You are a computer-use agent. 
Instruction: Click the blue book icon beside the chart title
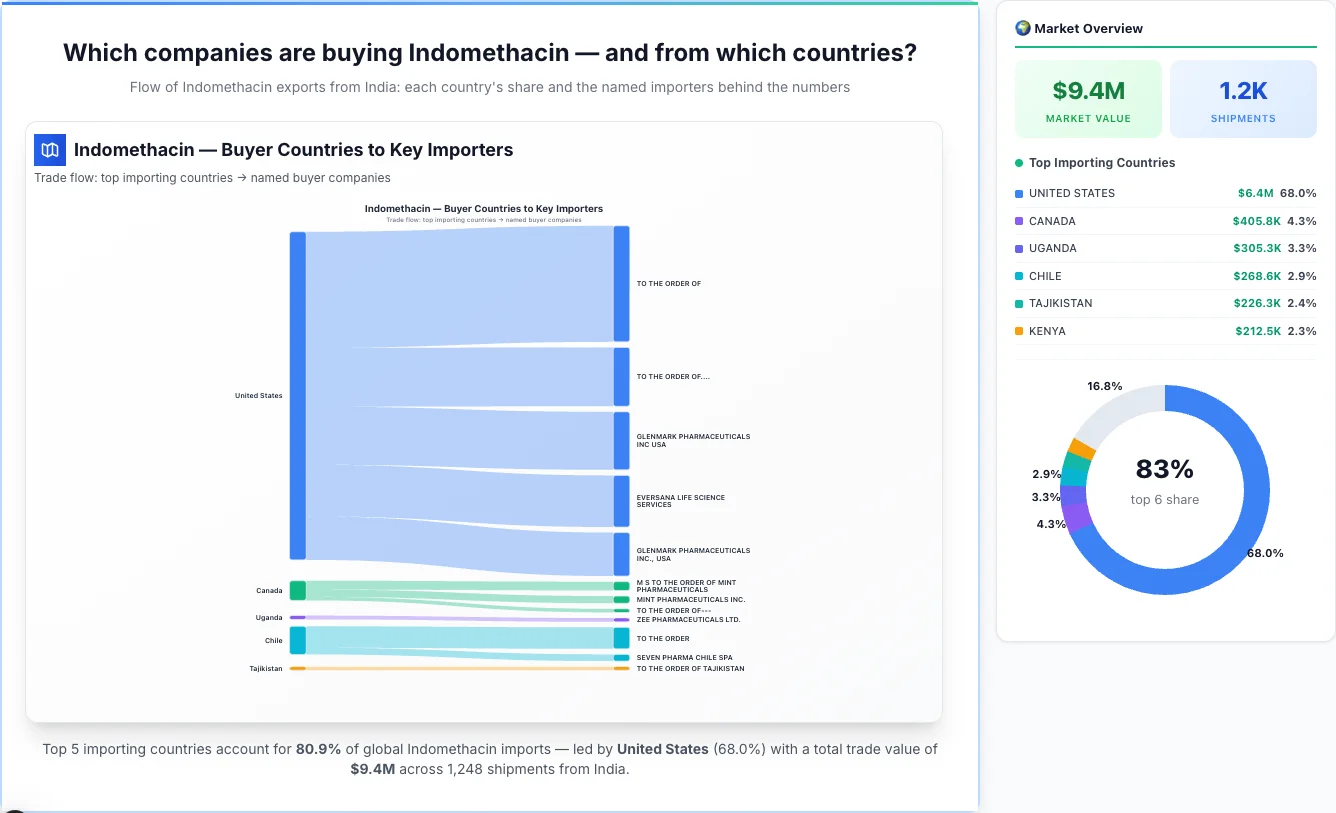[x=48, y=148]
